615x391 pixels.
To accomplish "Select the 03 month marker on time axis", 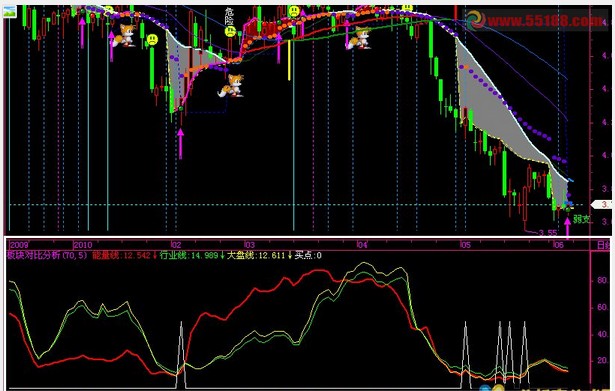I will tap(249, 245).
